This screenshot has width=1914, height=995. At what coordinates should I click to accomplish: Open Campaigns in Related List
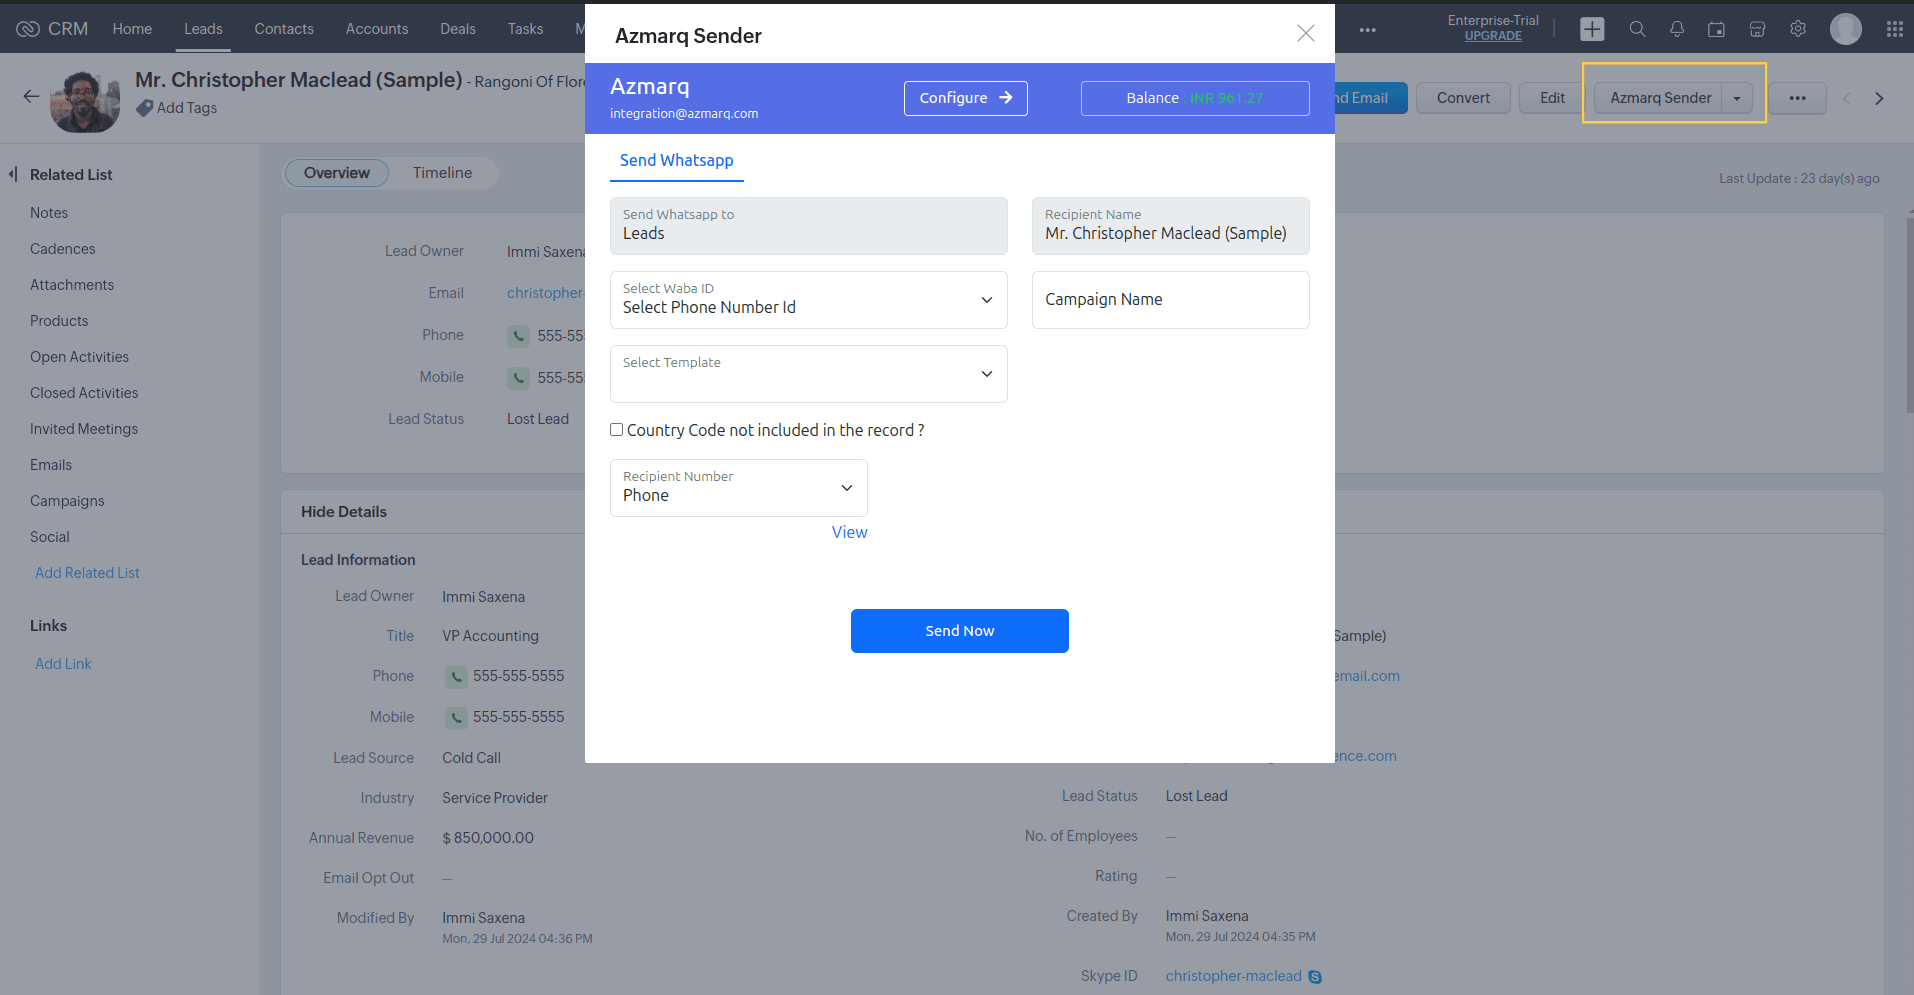67,501
